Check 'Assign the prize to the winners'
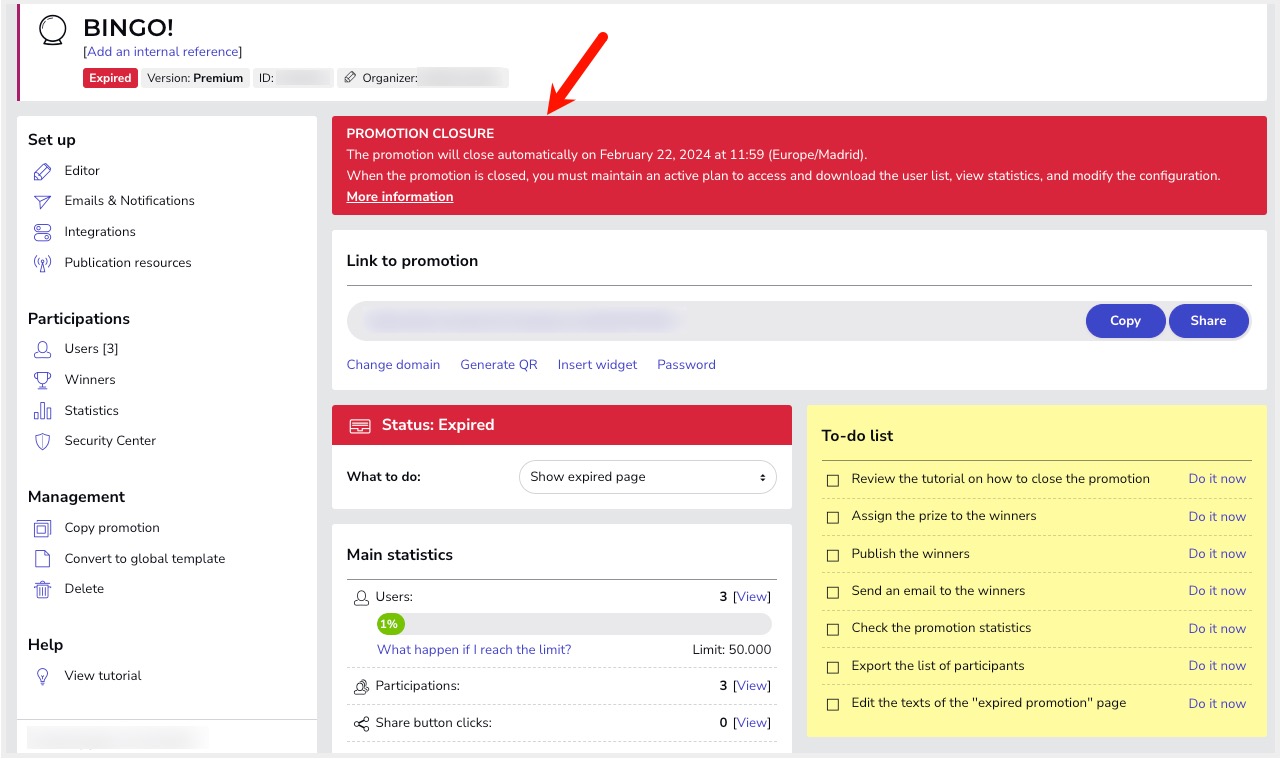This screenshot has height=759, width=1280. coord(833,517)
